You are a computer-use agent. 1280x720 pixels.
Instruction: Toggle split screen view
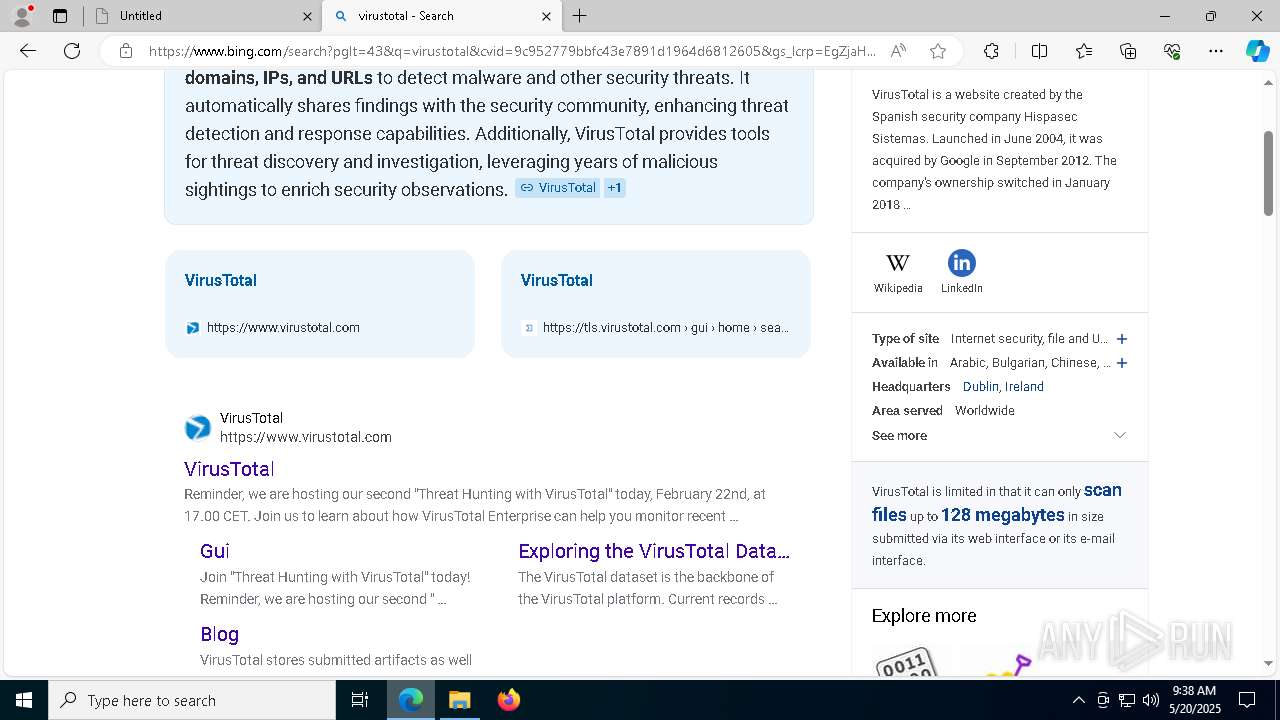tap(1039, 51)
